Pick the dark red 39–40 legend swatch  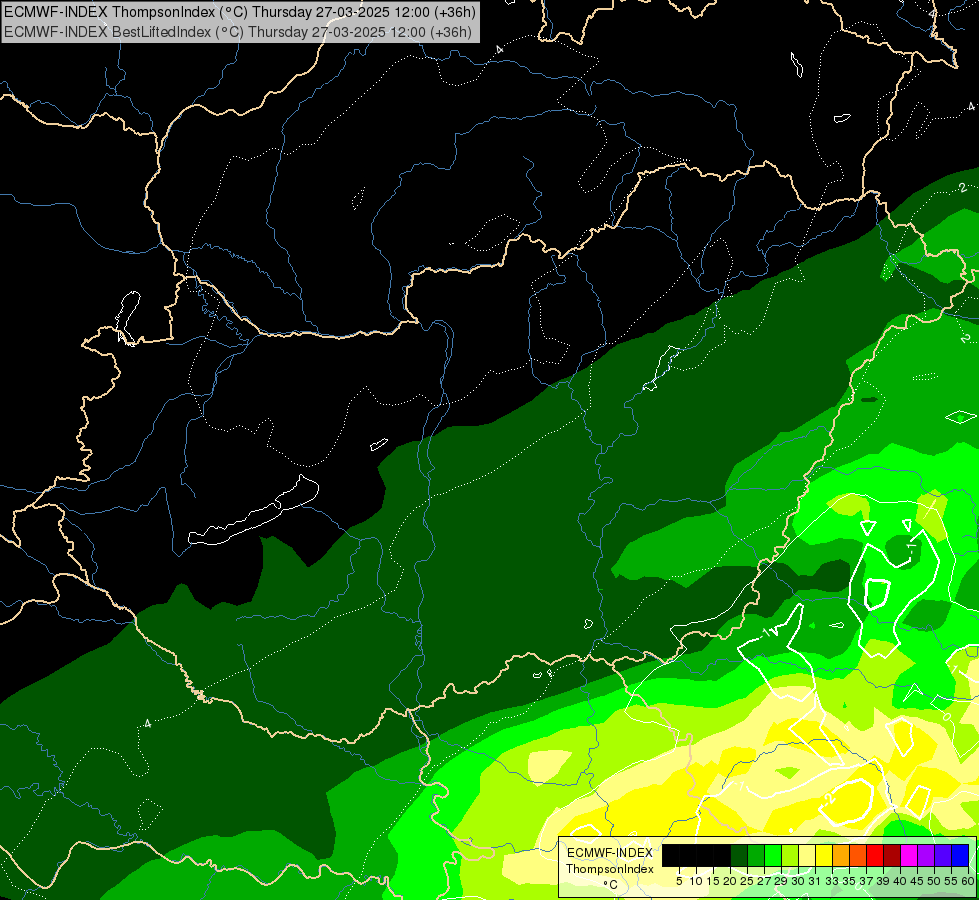pos(892,855)
